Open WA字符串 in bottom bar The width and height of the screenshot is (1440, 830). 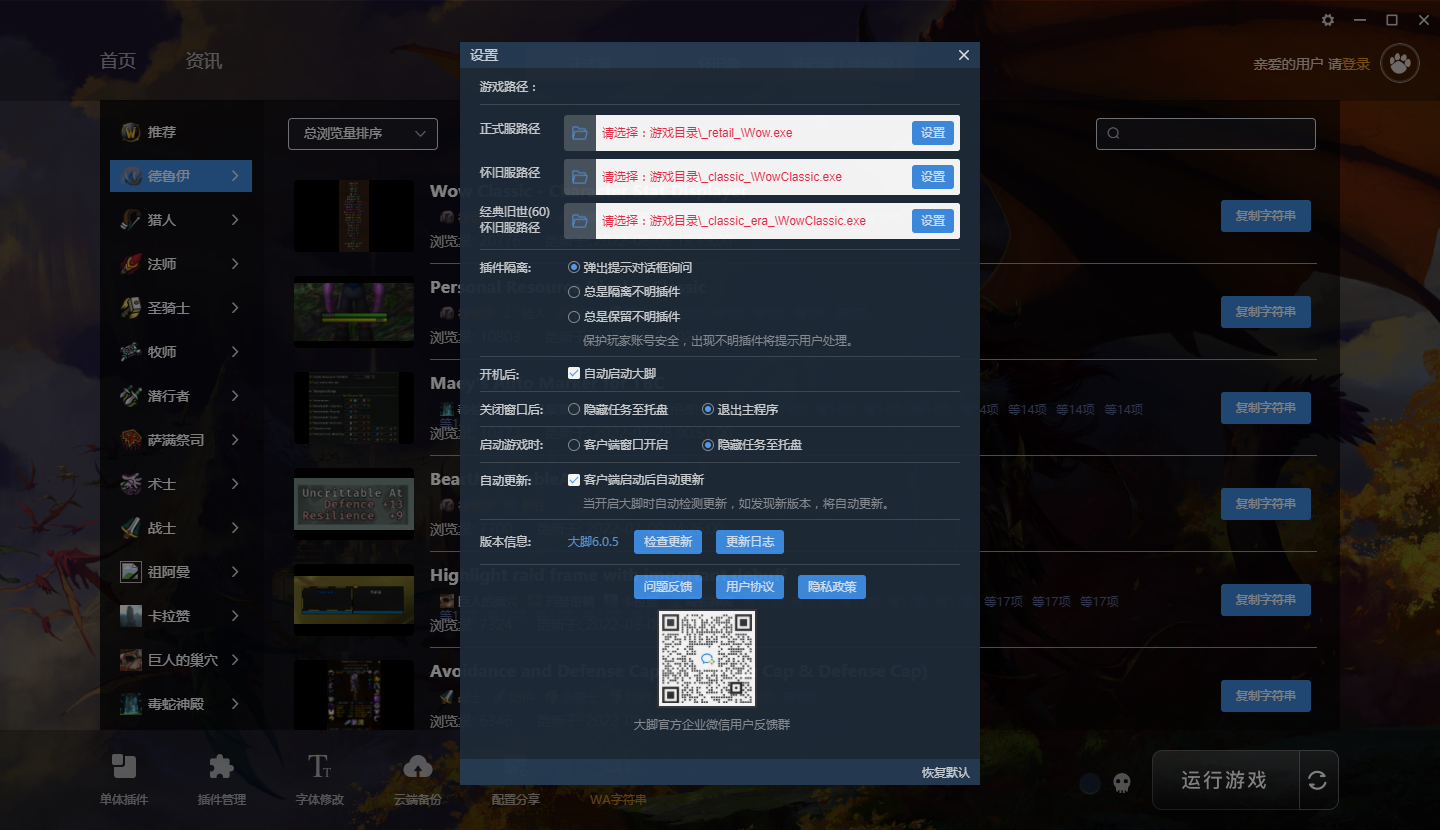pos(618,800)
